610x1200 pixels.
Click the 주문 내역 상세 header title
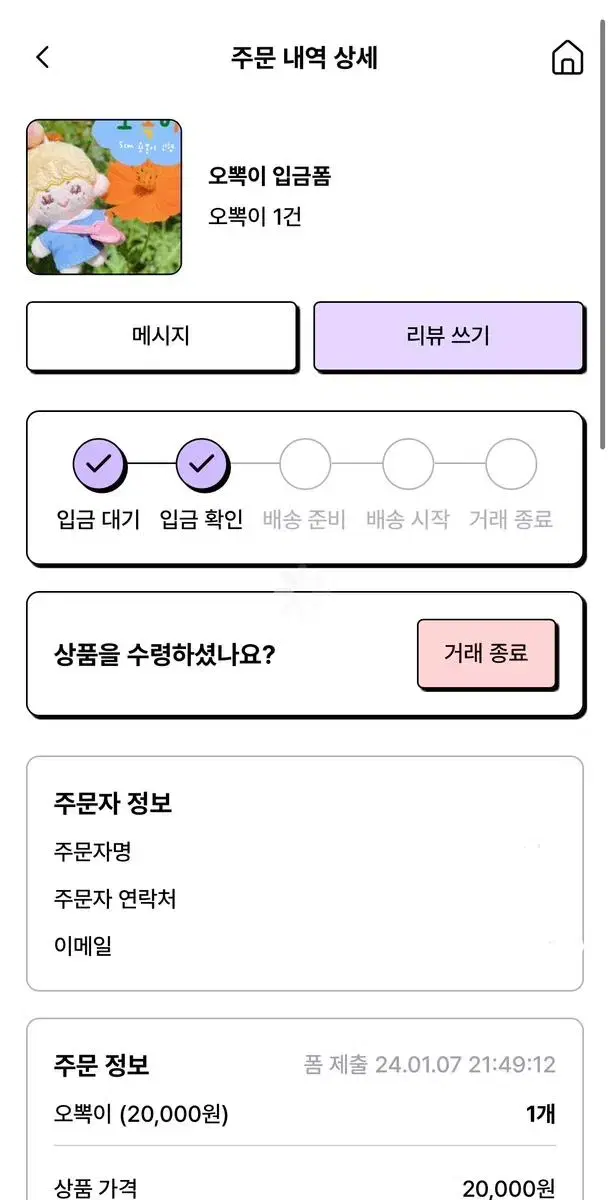point(304,57)
